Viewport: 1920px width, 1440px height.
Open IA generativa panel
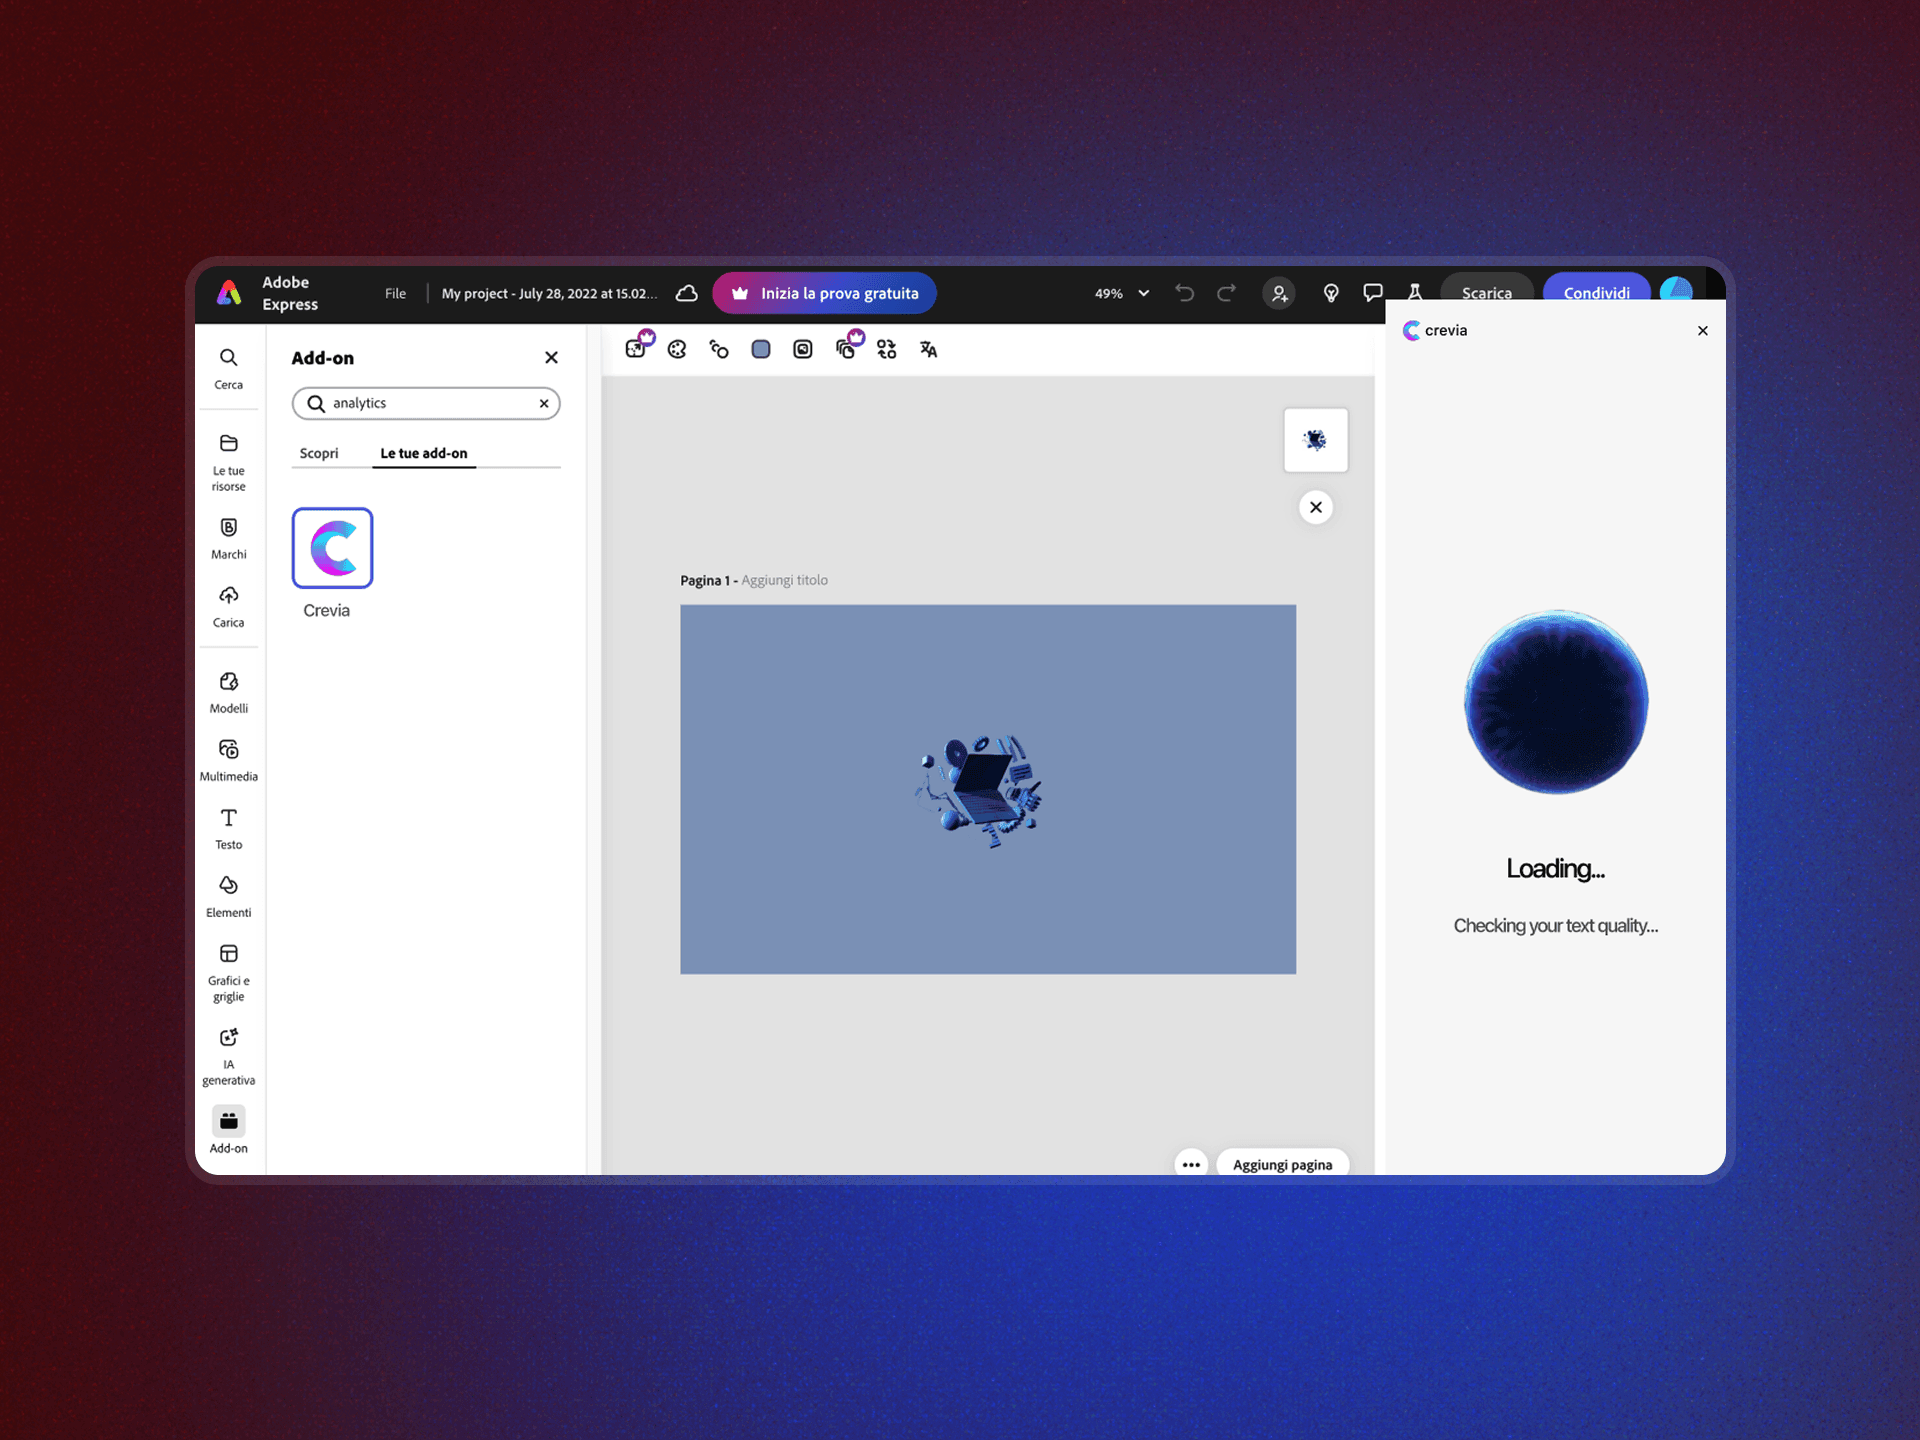(x=228, y=1038)
